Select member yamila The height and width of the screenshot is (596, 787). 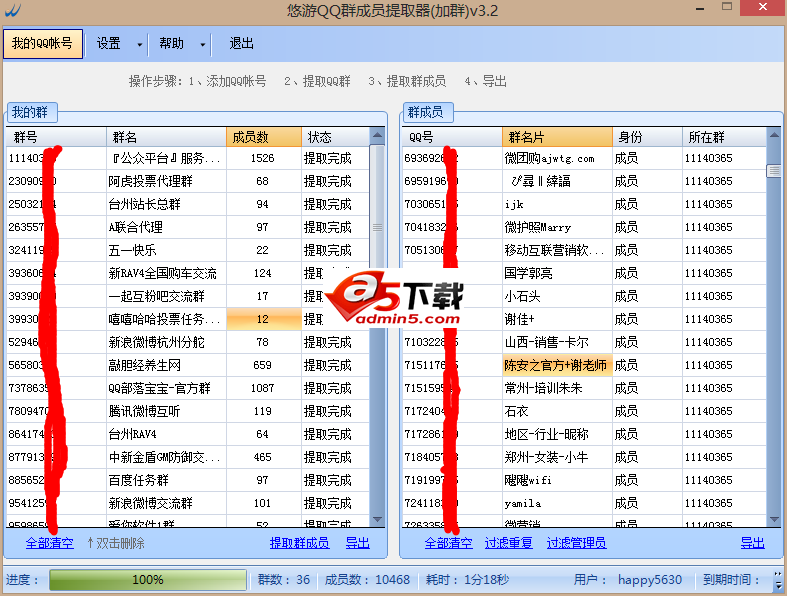pos(584,503)
